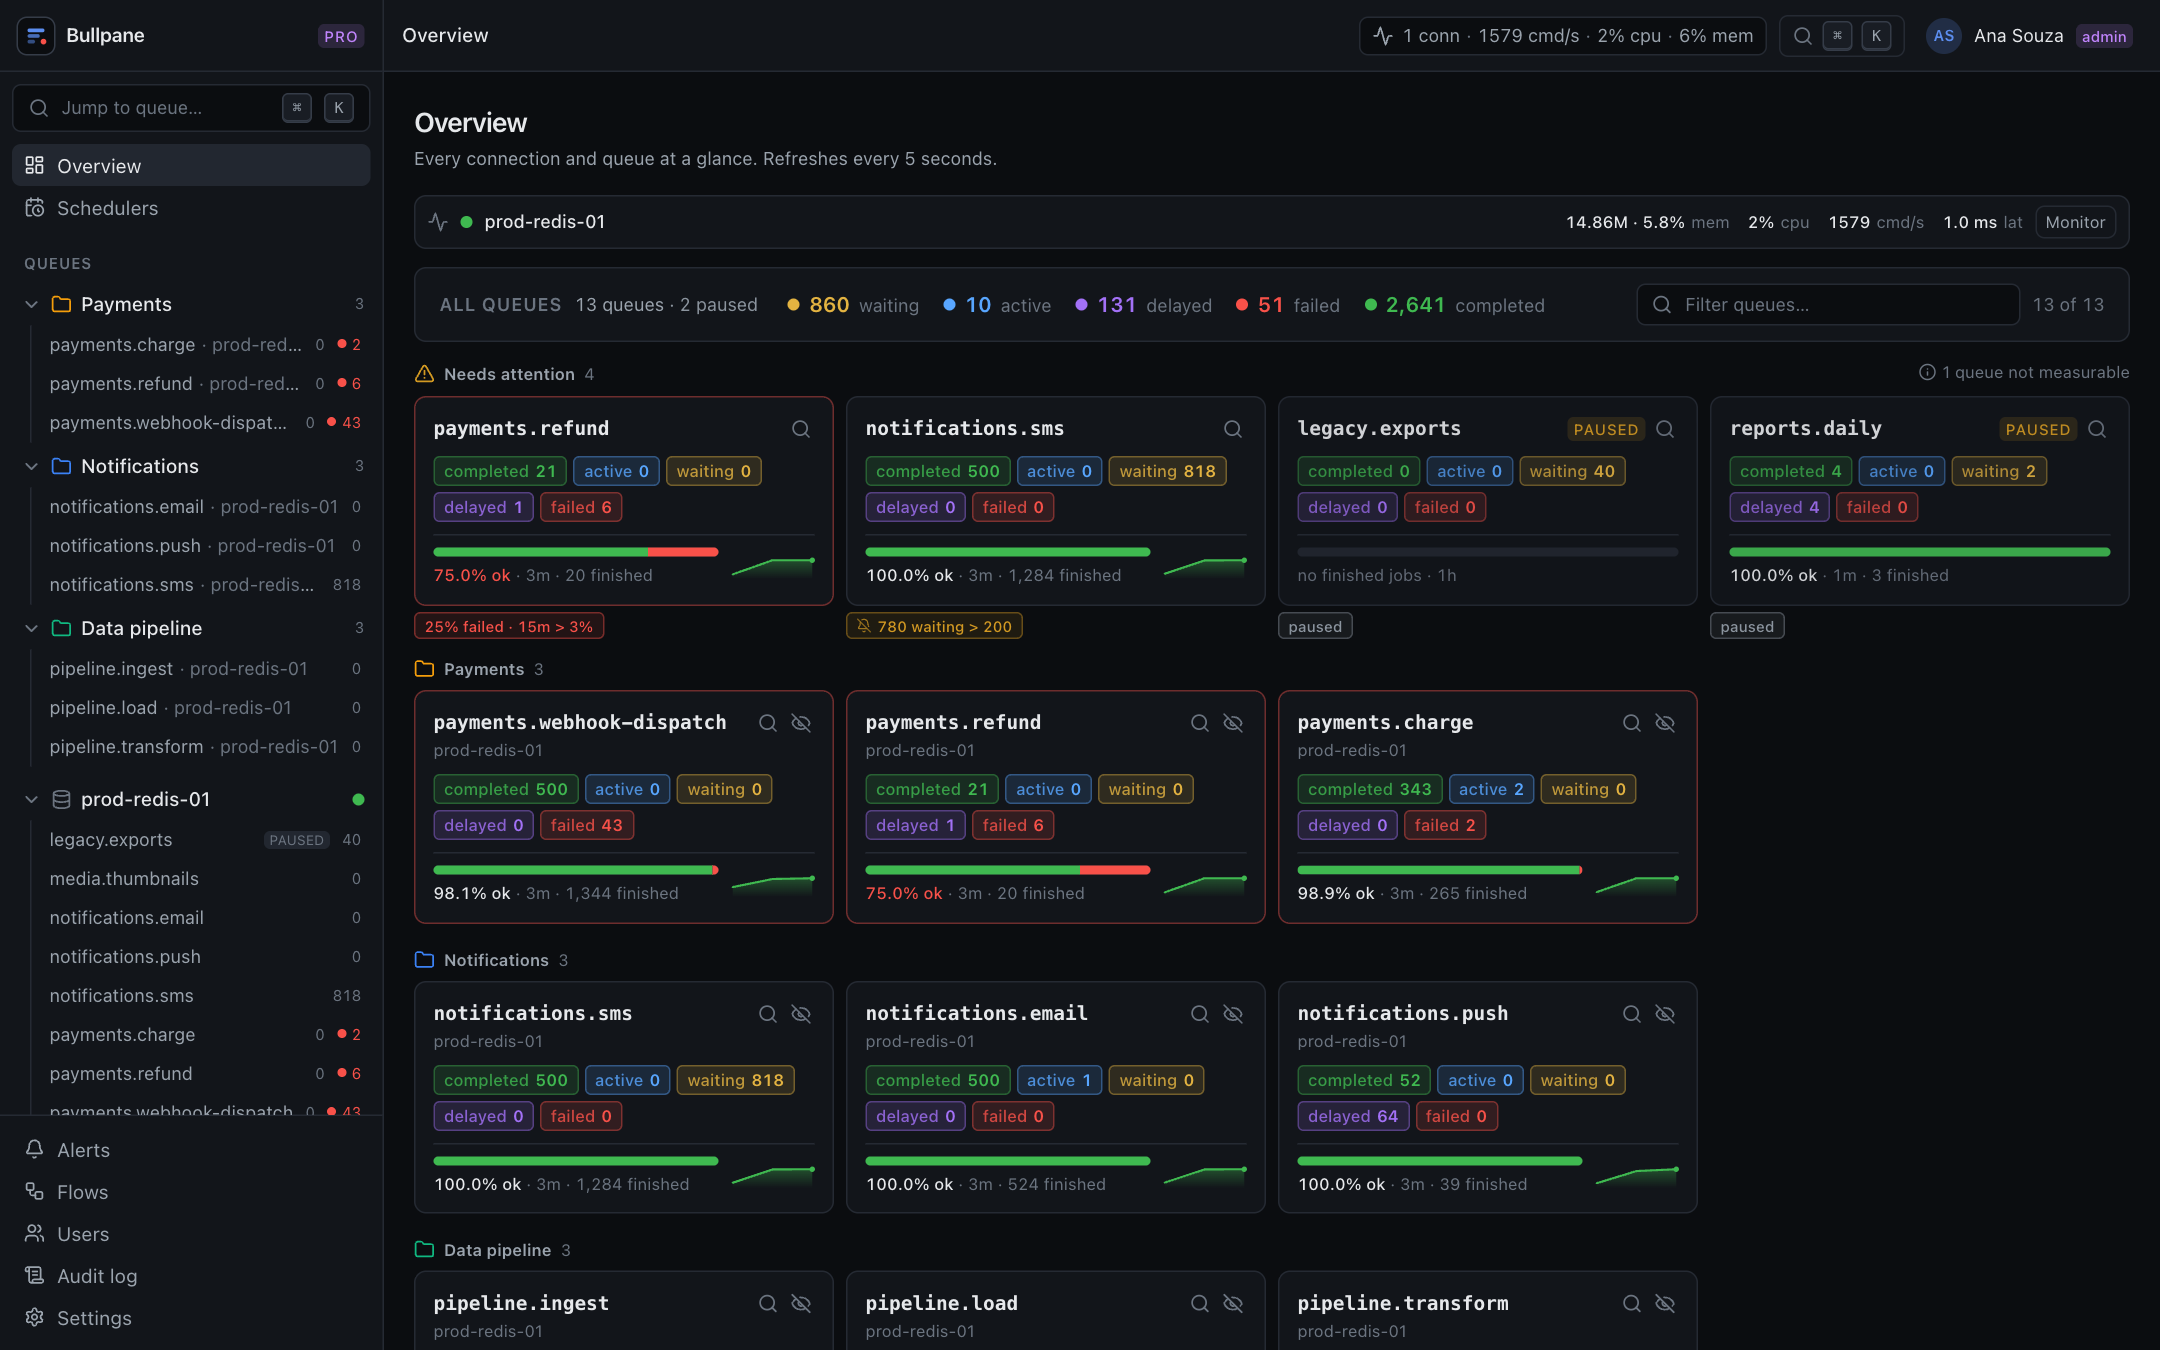Open Users in the sidebar
This screenshot has height=1350, width=2160.
click(x=191, y=1234)
